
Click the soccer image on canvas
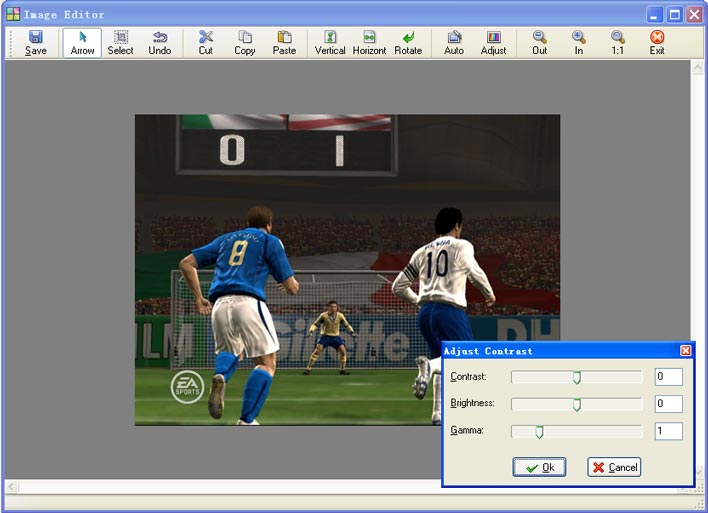[347, 270]
